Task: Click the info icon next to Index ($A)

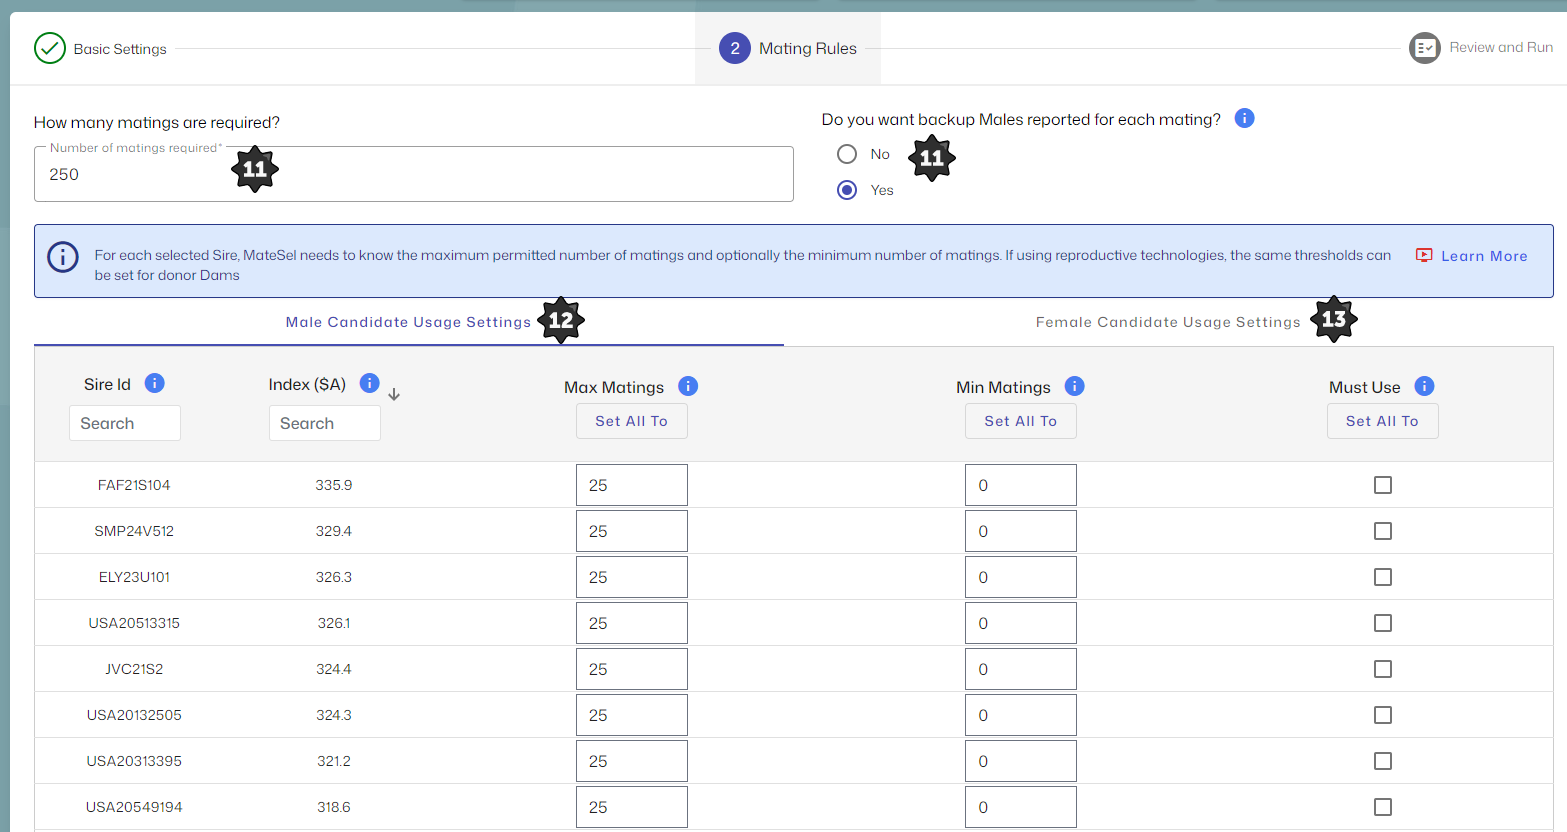Action: pos(369,383)
